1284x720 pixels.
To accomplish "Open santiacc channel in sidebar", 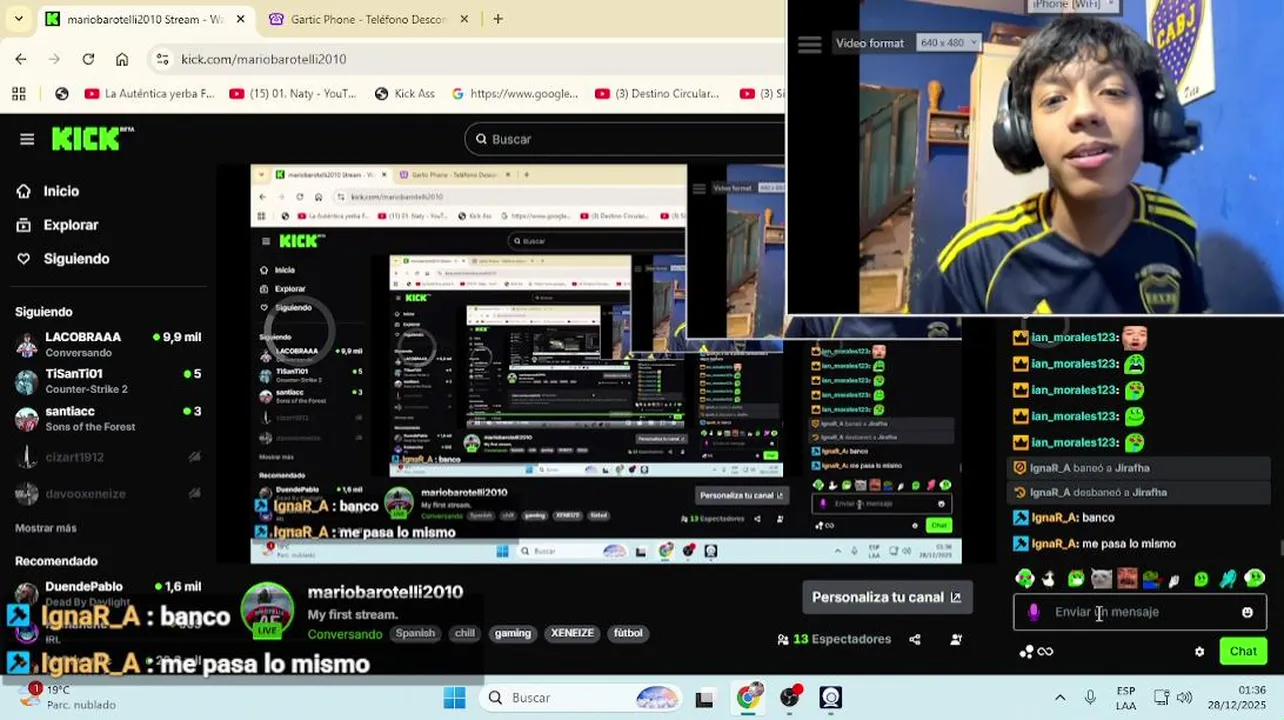I will point(108,418).
